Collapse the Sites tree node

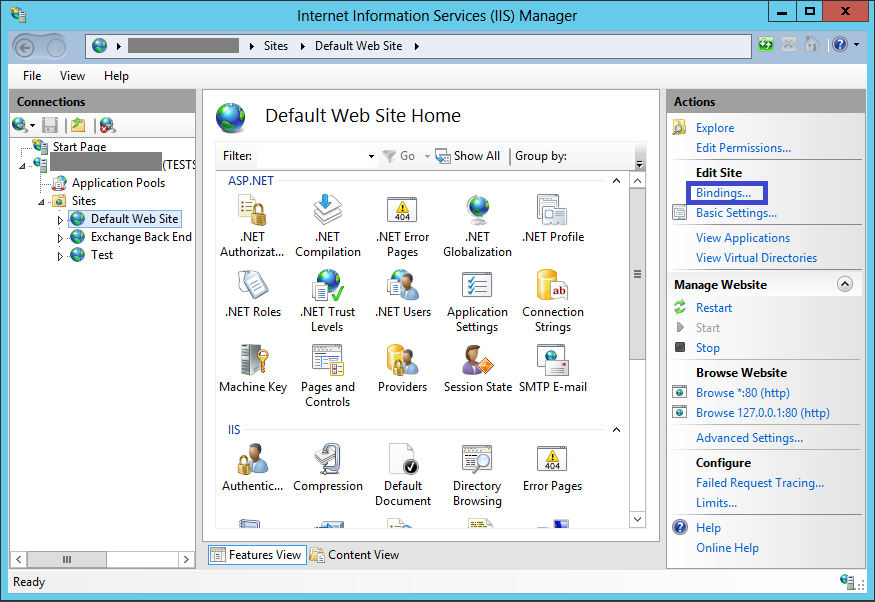(41, 202)
